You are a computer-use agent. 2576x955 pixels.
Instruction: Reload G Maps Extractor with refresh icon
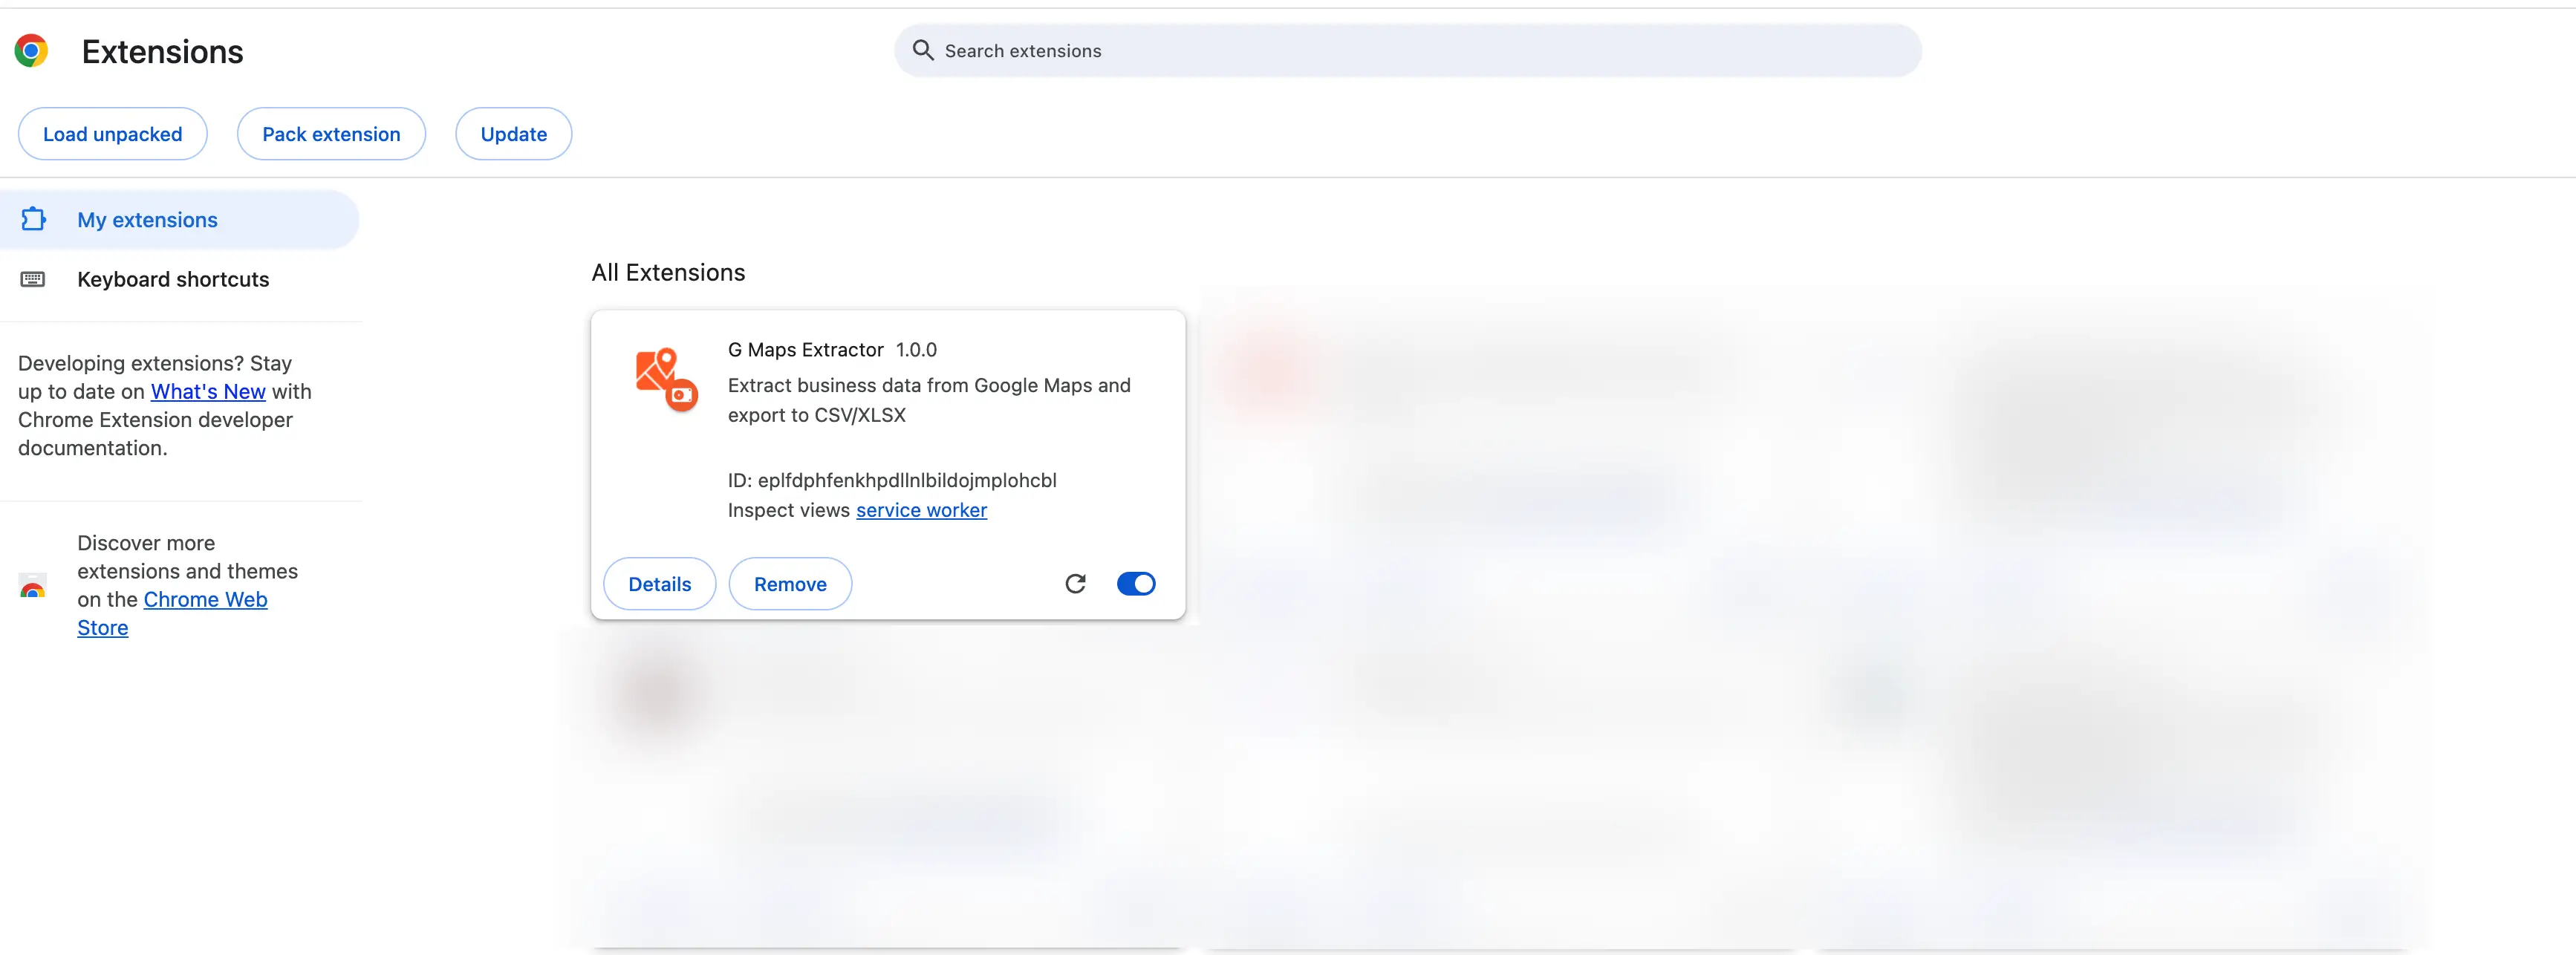(x=1075, y=584)
